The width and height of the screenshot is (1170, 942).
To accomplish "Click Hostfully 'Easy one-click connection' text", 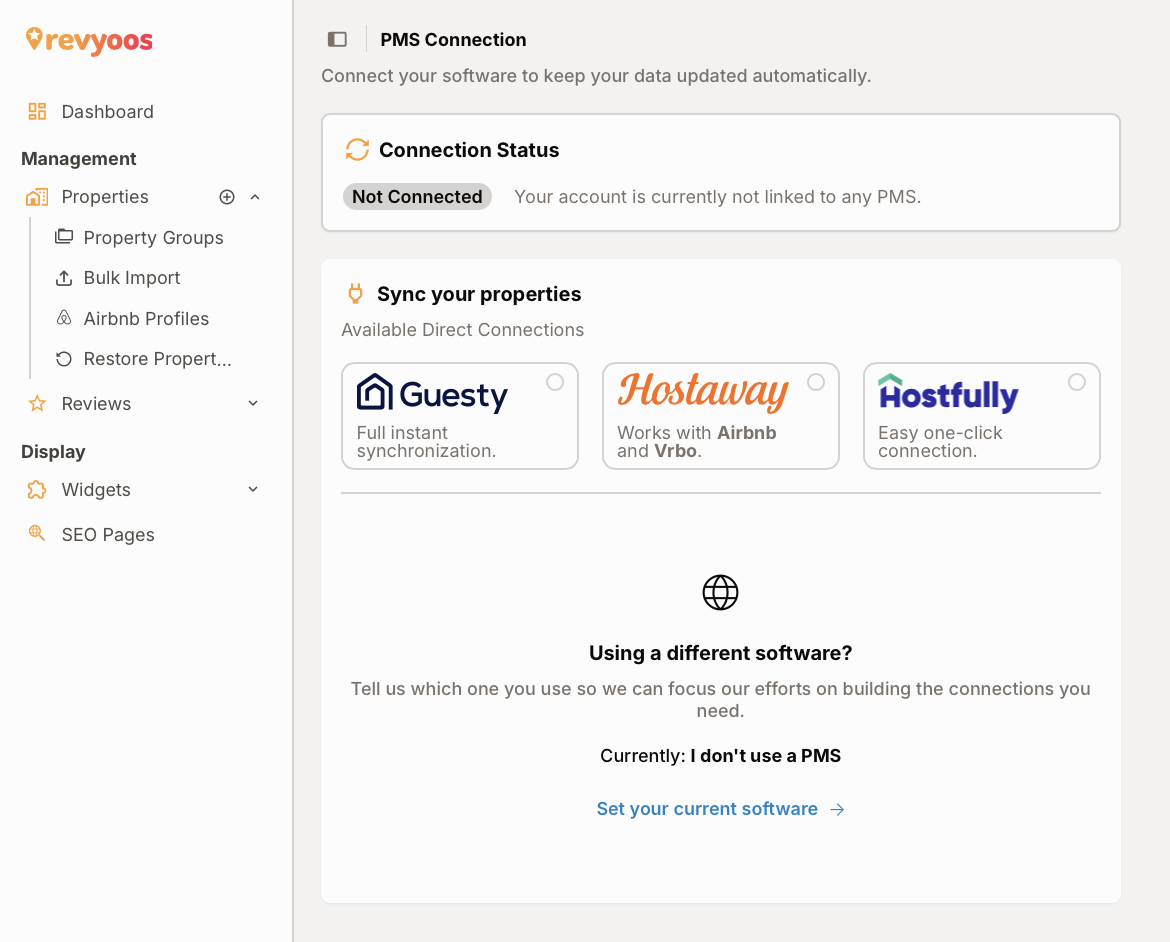I will (939, 442).
